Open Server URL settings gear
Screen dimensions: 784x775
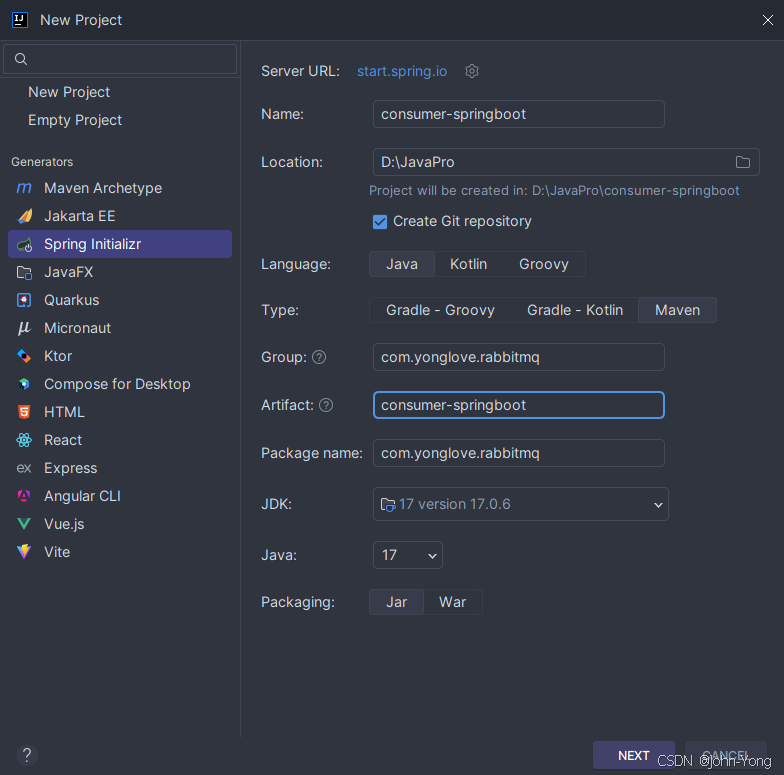click(x=472, y=71)
